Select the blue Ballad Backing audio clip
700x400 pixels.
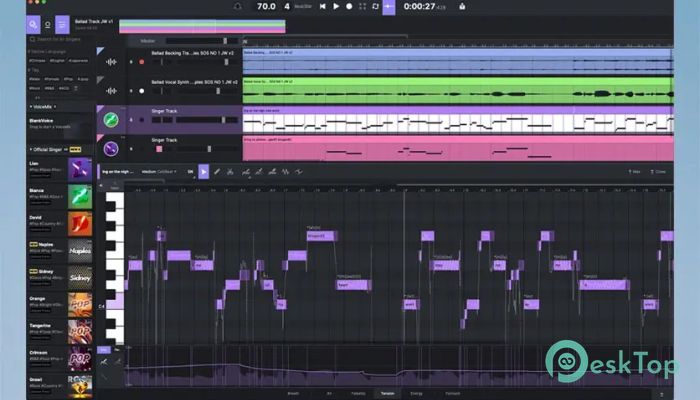pos(458,62)
